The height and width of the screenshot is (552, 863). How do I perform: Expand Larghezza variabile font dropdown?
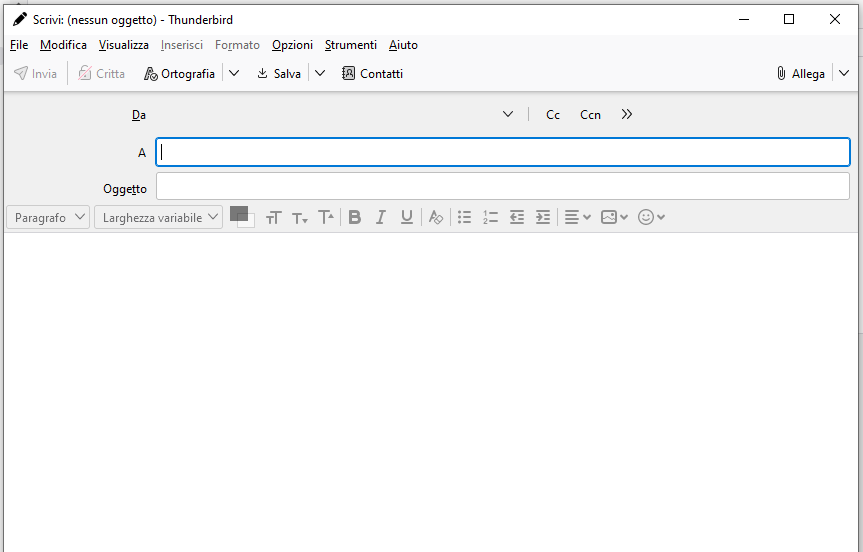pos(158,217)
